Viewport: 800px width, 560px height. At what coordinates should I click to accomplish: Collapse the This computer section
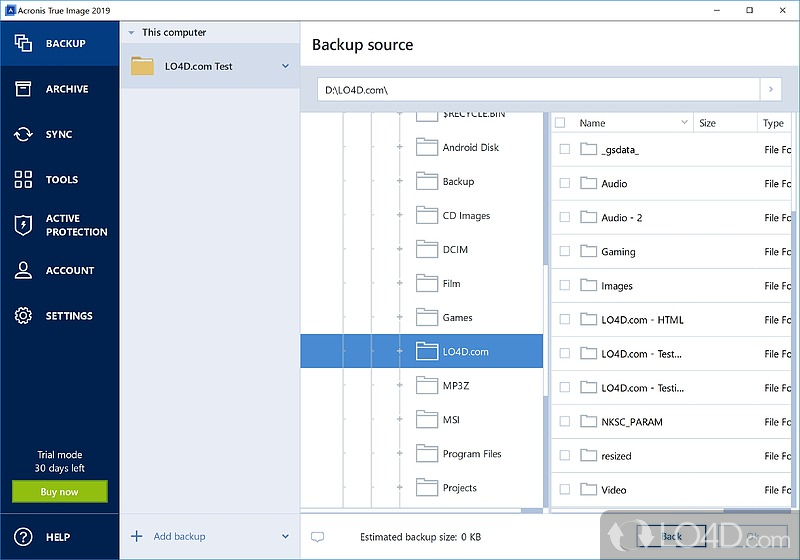click(131, 33)
